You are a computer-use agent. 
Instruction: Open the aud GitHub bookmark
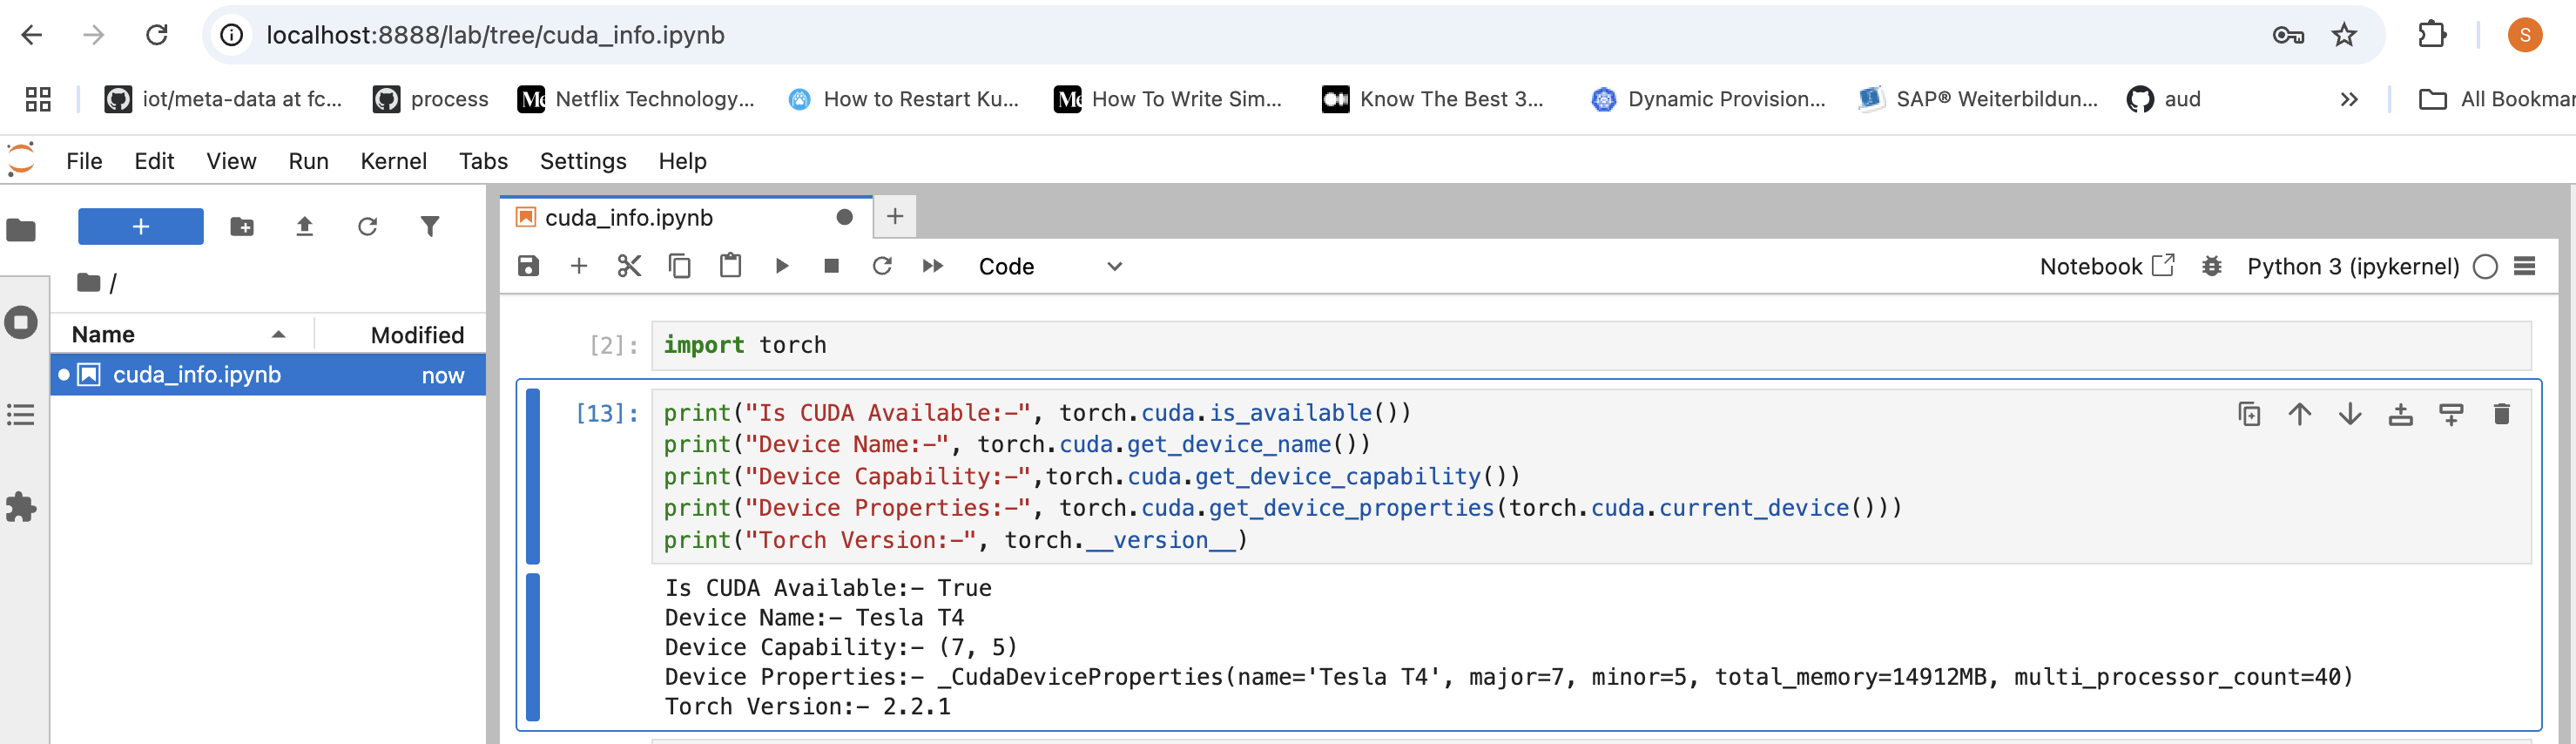(2164, 99)
